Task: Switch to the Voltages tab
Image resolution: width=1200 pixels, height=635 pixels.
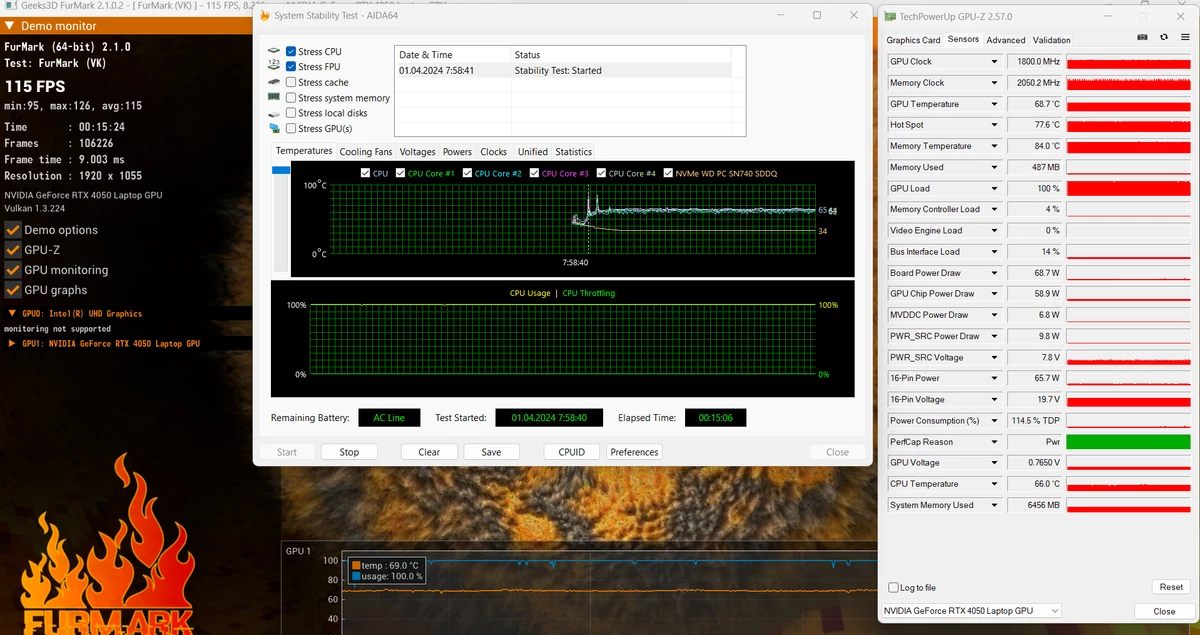Action: tap(417, 152)
